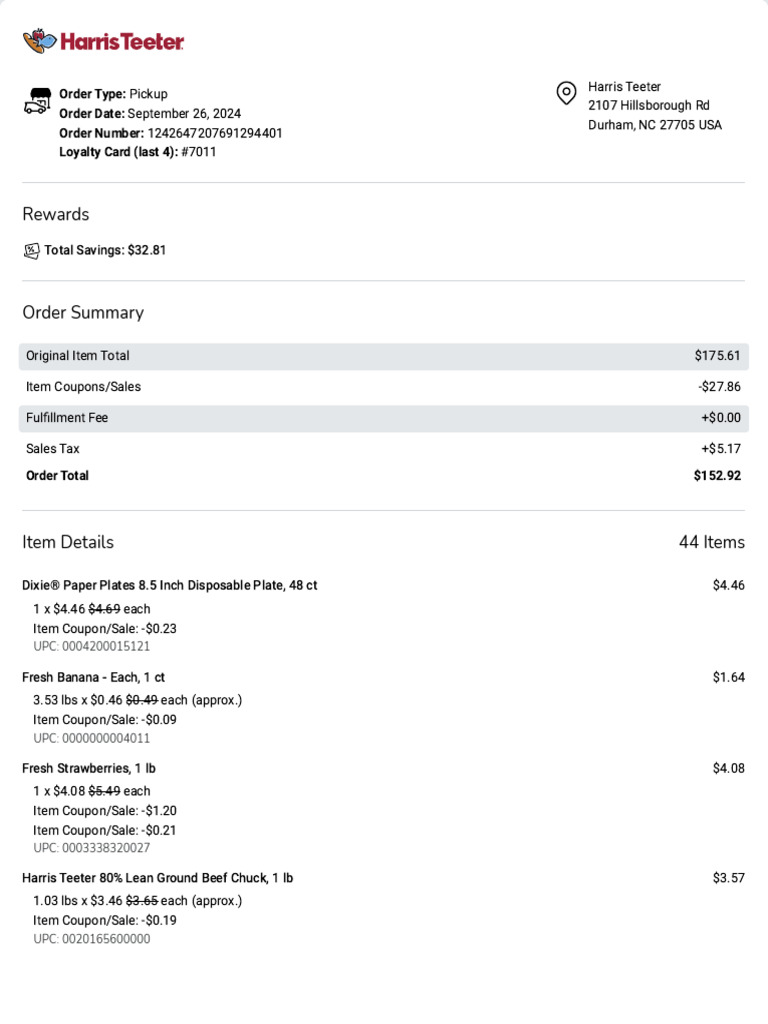Open the Lean Ground Beef Chuck item
This screenshot has width=768, height=1024.
coord(158,878)
